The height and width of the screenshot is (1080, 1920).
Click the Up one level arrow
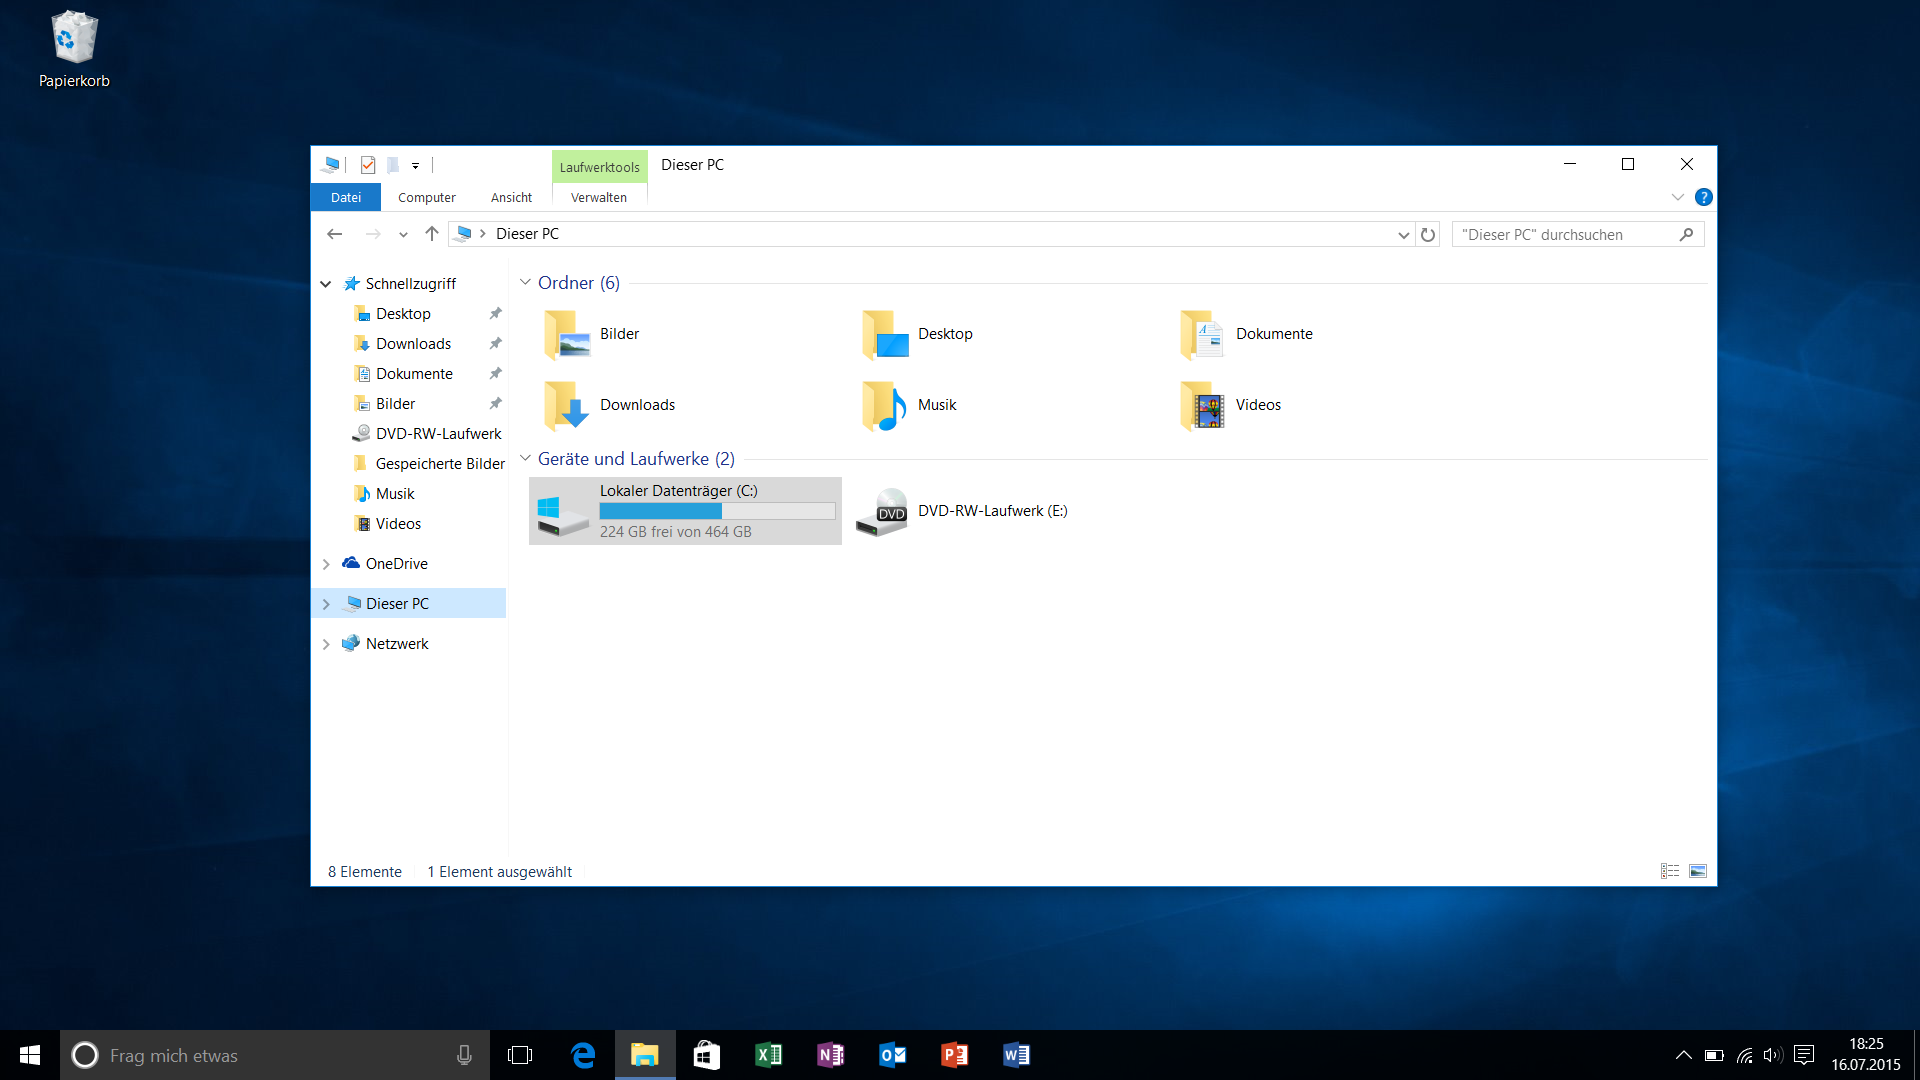(x=431, y=234)
